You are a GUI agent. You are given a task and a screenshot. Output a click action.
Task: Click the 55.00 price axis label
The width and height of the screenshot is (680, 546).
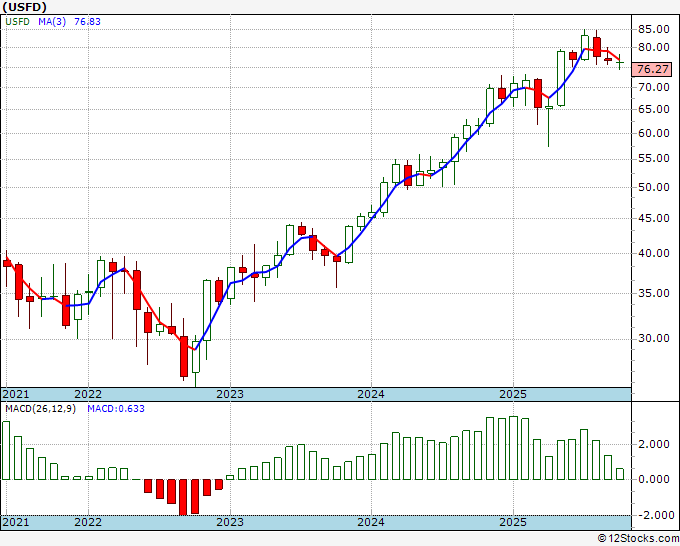tap(654, 159)
